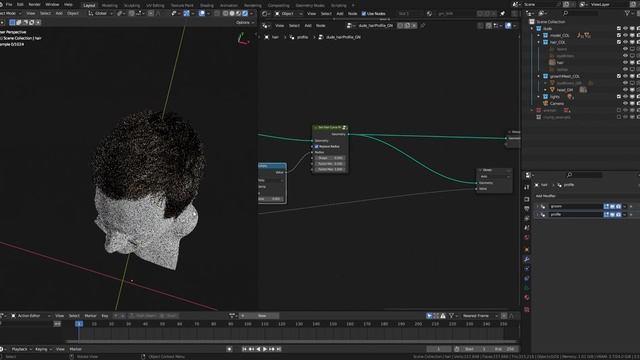Hide head_GM object with eye icon
Image resolution: width=640 pixels, height=360 pixels.
point(625,90)
